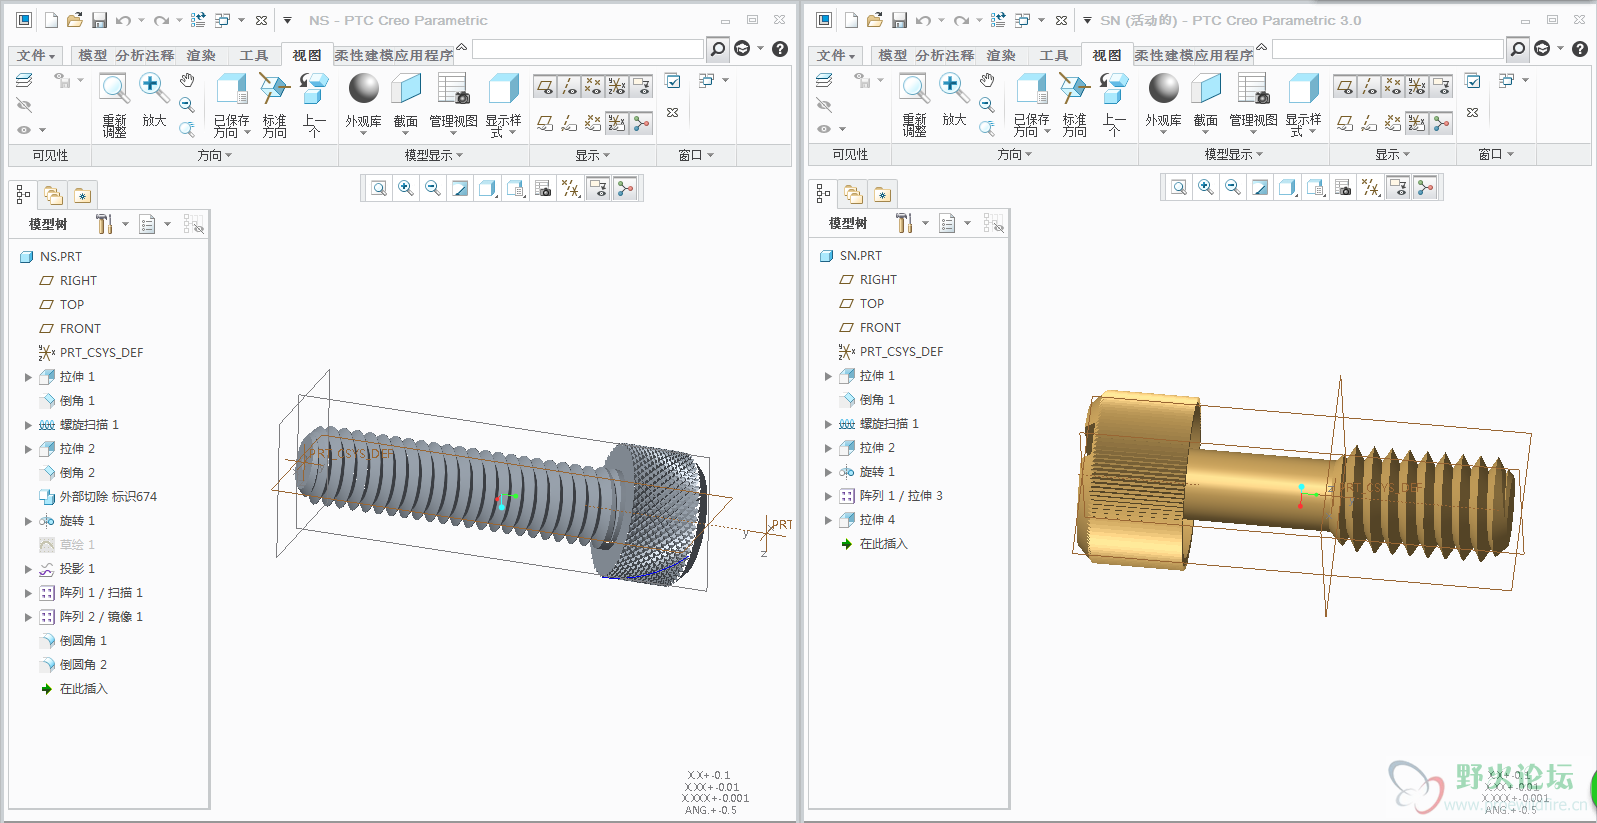
Task: Expand 螺旋扫描 1 in NS model tree
Action: pos(28,425)
